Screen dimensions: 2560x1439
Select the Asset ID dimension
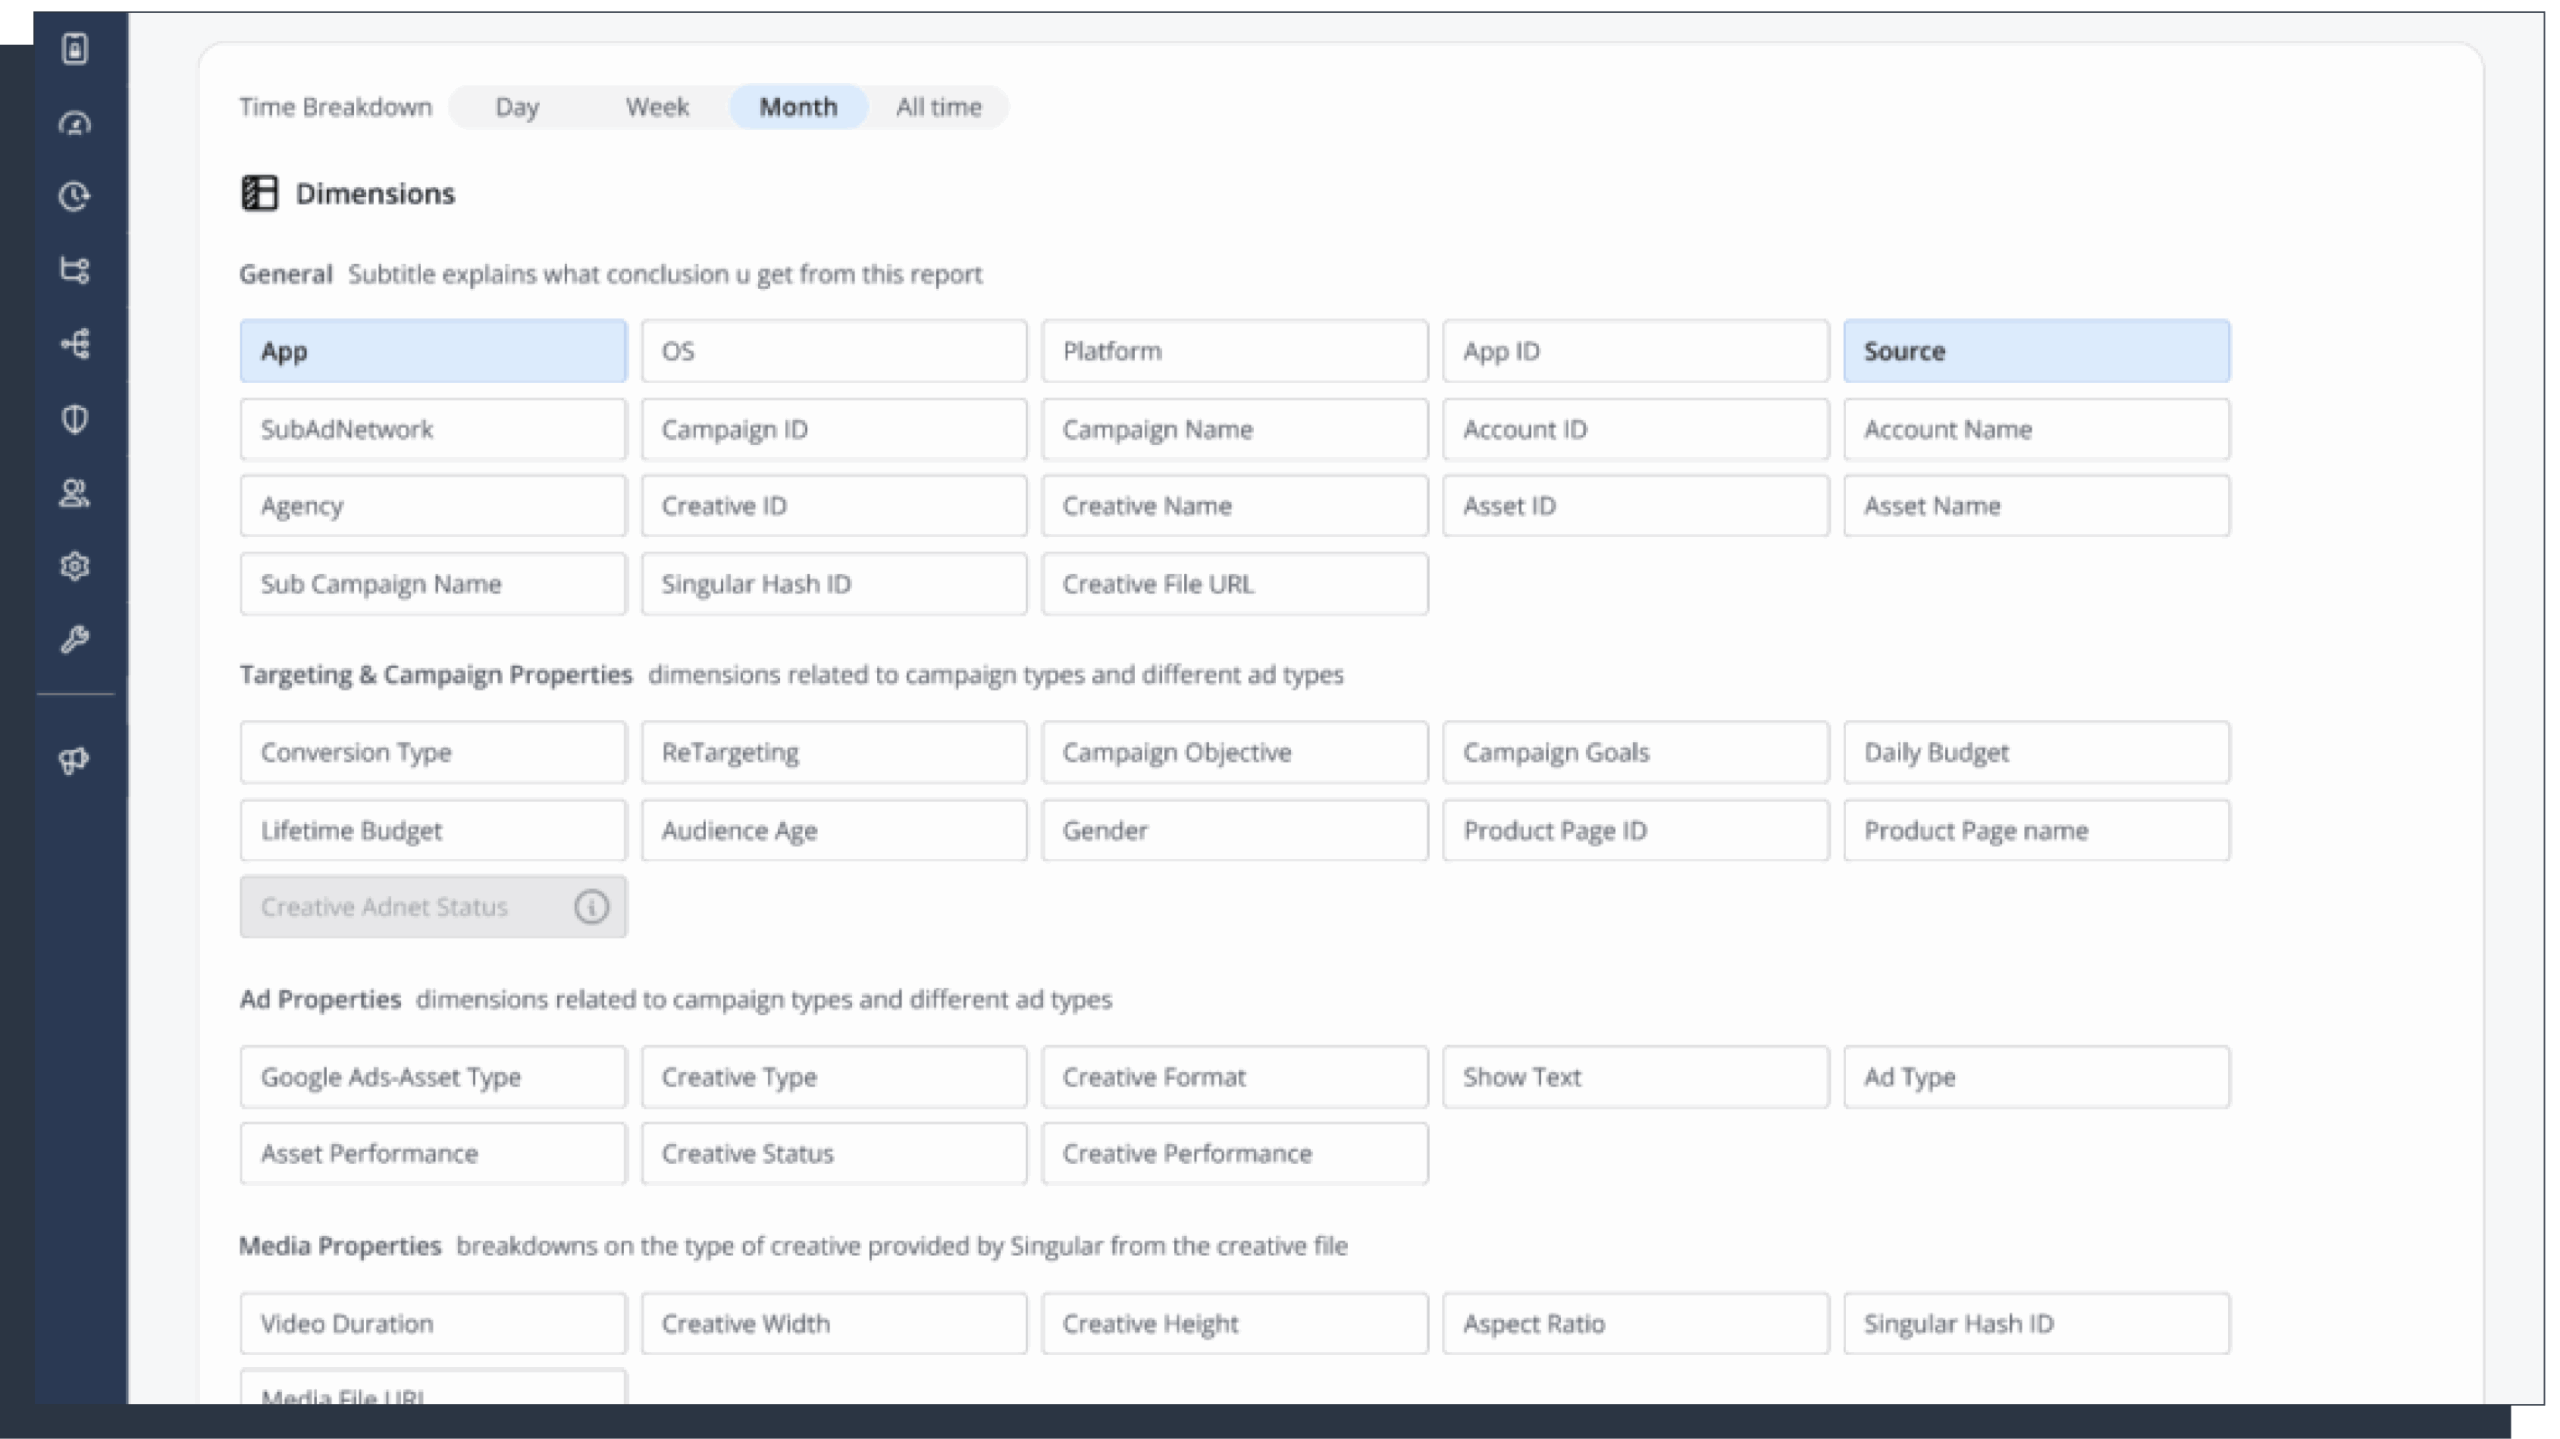pyautogui.click(x=1636, y=506)
